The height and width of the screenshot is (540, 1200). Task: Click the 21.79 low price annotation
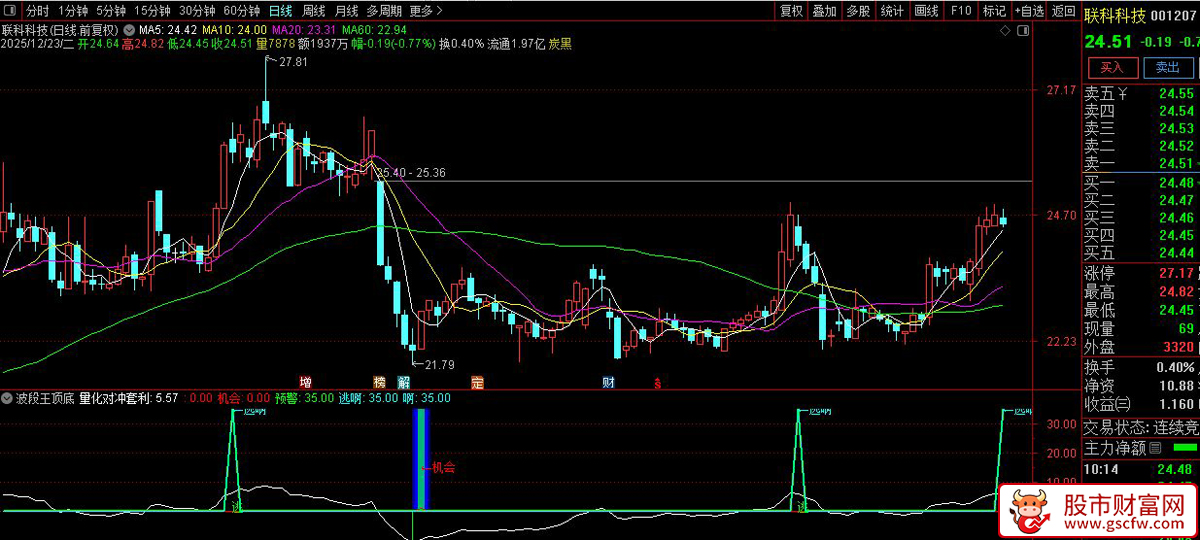(440, 364)
